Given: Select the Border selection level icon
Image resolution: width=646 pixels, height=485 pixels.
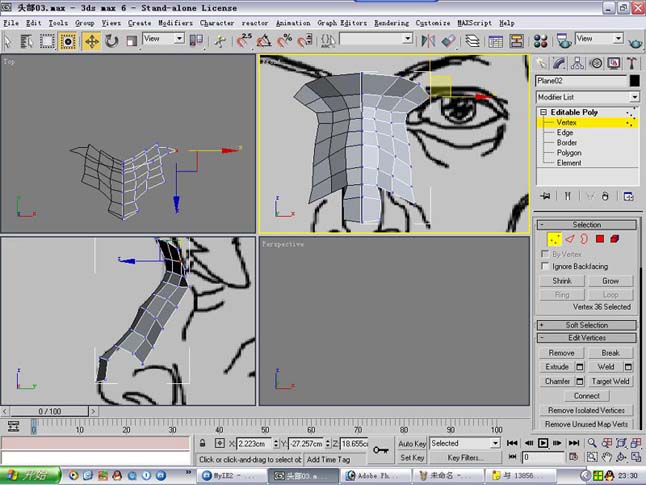Looking at the screenshot, I should click(x=584, y=239).
